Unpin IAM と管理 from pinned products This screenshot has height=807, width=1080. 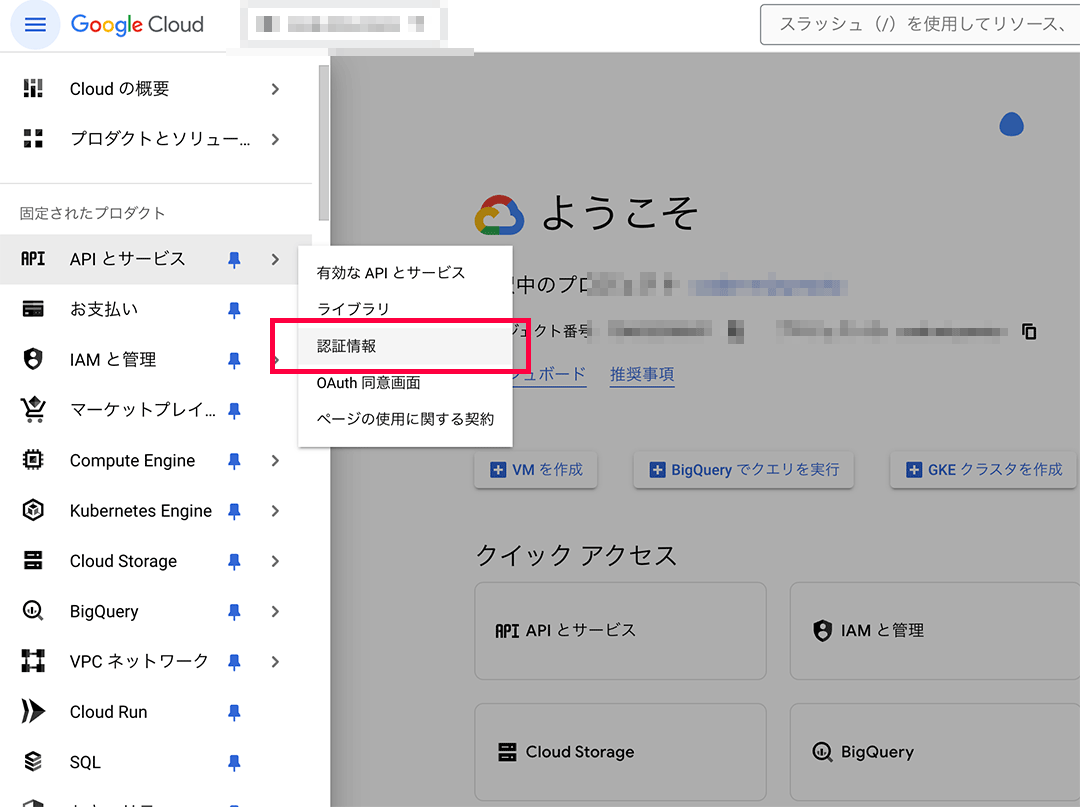[x=234, y=360]
